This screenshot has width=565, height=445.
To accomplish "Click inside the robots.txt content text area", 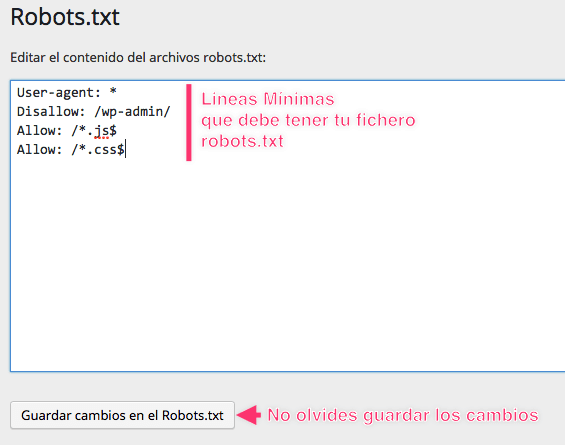I will 288,226.
